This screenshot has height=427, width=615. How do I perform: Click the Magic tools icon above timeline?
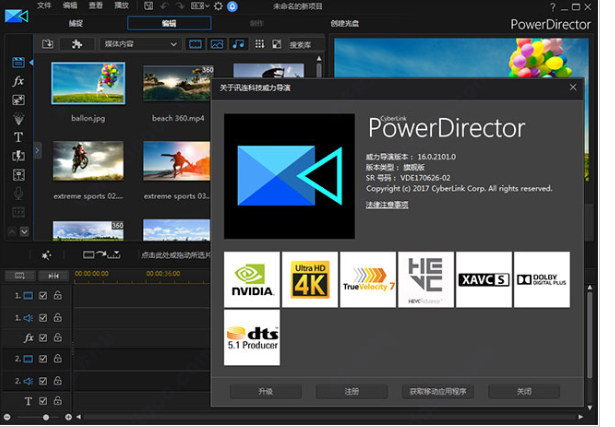click(x=46, y=256)
